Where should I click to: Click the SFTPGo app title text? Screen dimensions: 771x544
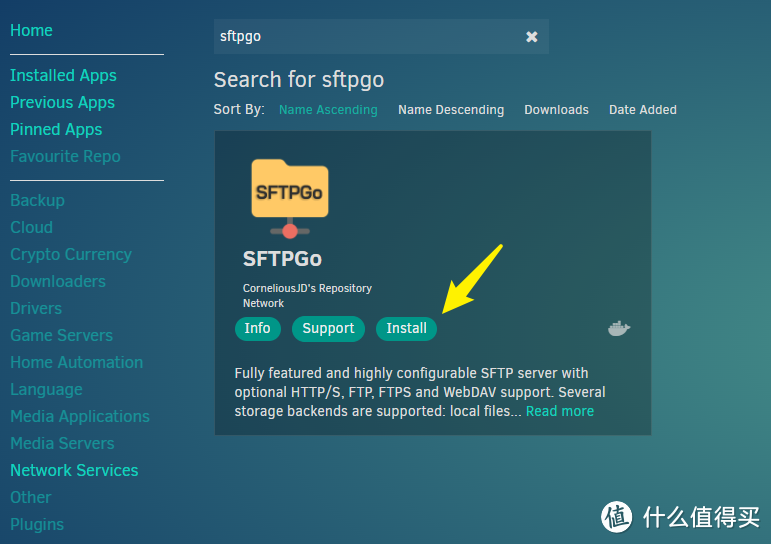tap(282, 259)
